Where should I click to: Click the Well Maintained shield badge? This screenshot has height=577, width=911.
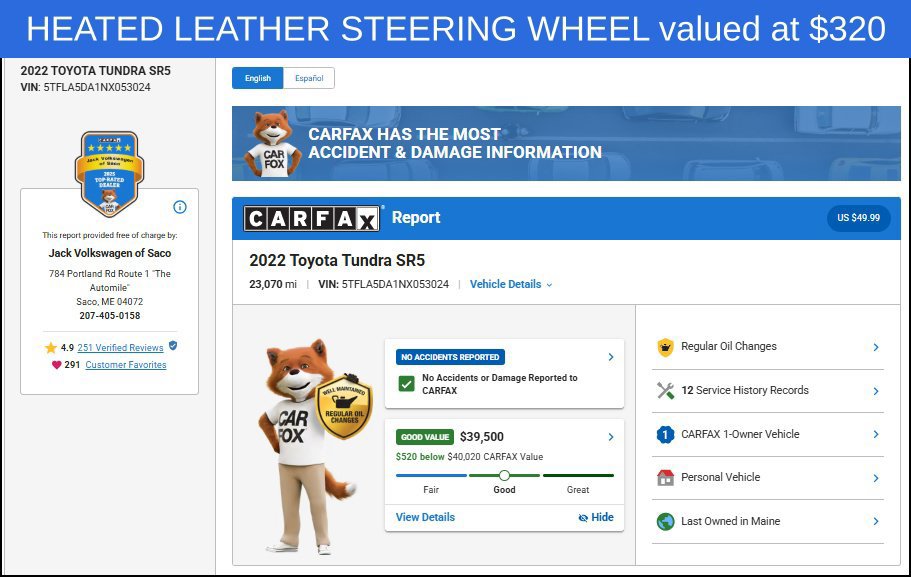click(344, 406)
